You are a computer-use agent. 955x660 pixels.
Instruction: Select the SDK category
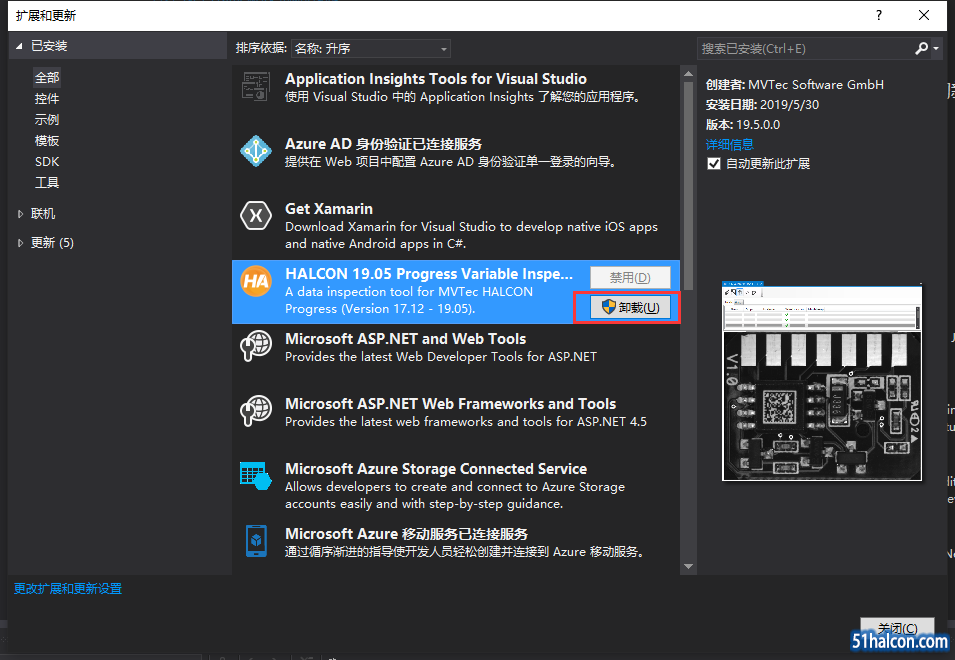(47, 161)
